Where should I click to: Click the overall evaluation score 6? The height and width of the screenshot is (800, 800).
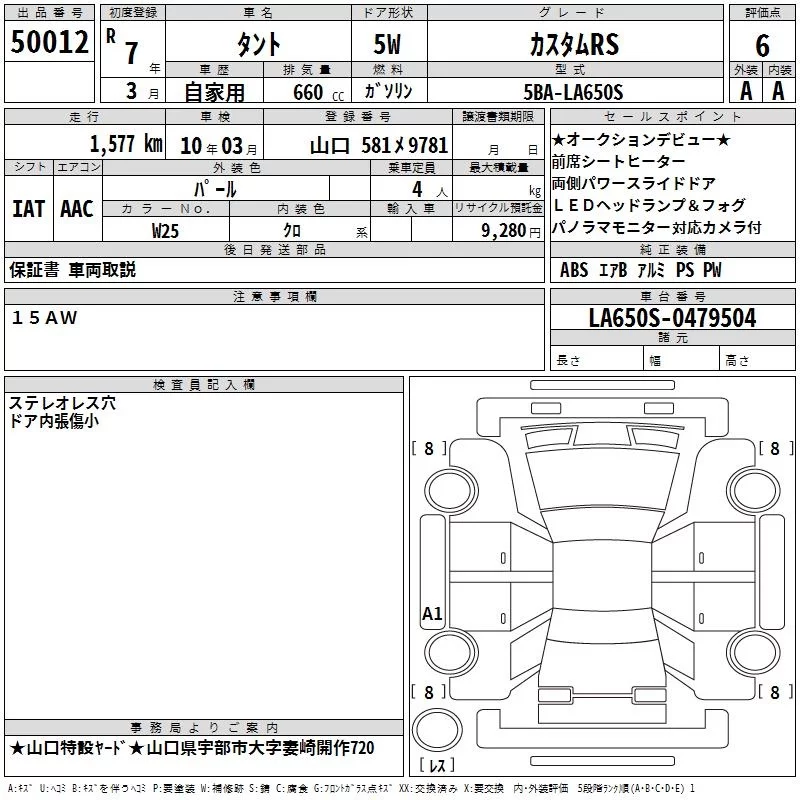pos(762,44)
